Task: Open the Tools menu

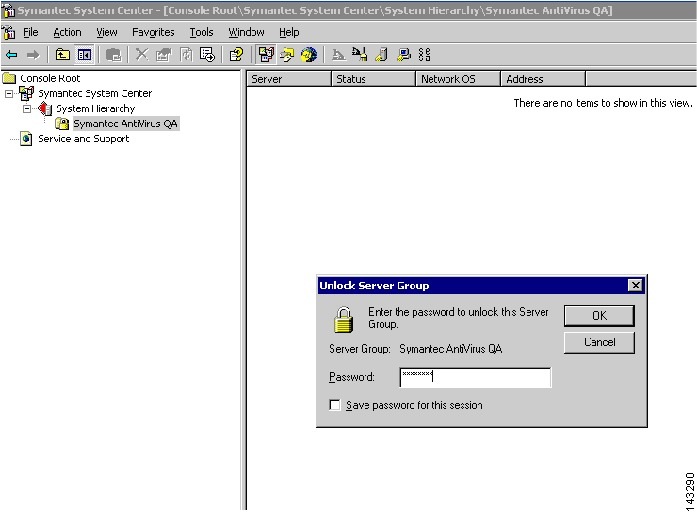Action: (201, 32)
